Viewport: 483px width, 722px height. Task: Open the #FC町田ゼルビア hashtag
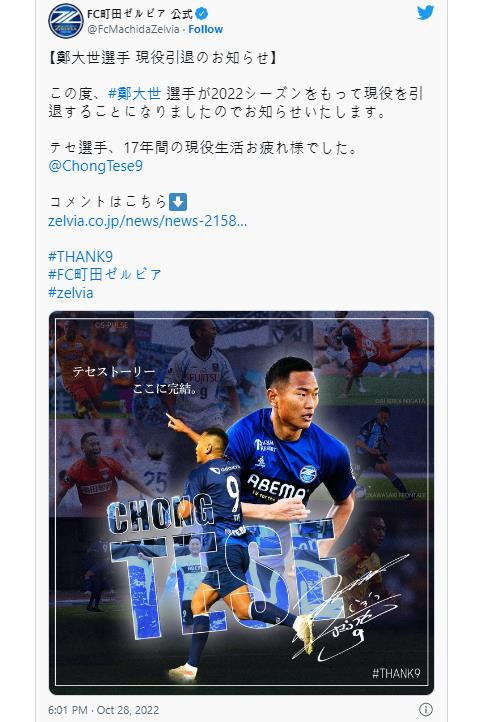point(105,274)
